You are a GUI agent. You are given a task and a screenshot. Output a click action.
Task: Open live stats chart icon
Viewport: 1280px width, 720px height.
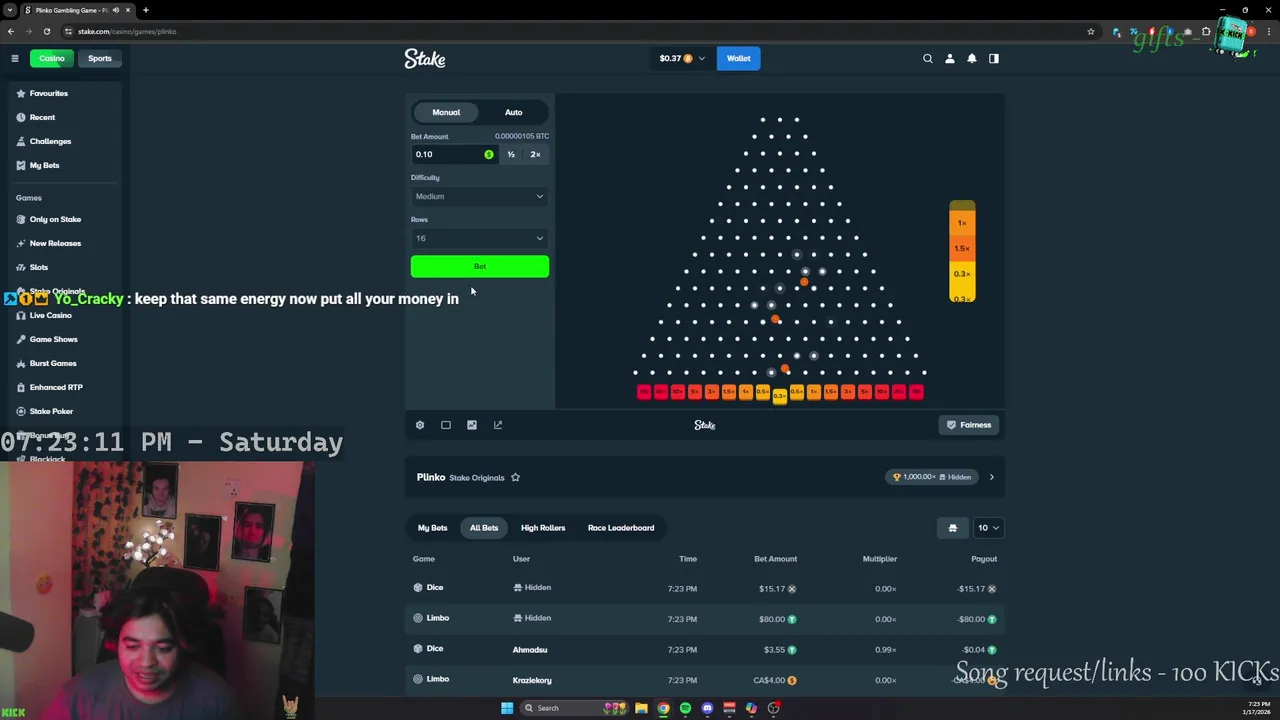472,425
